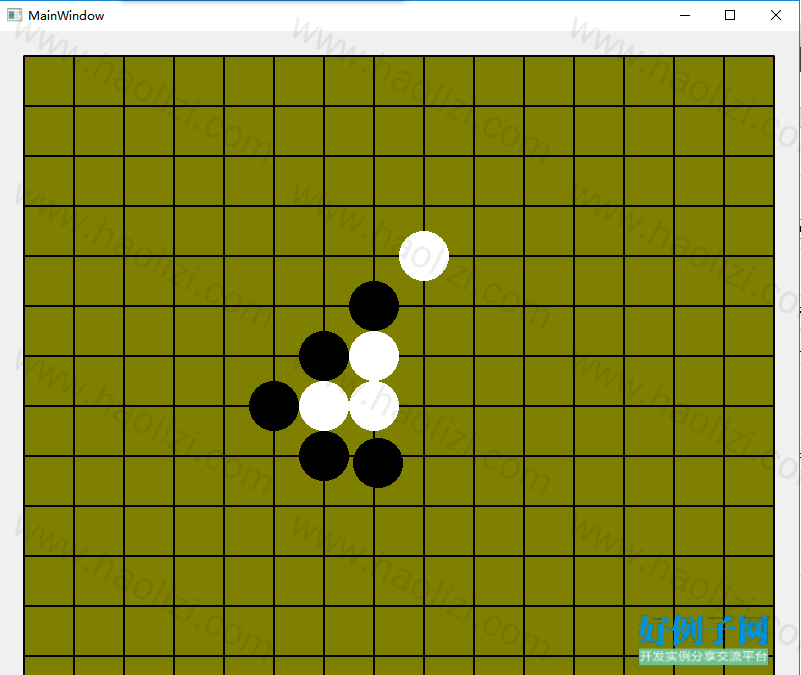Viewport: 801px width, 675px height.
Task: Click white stone touching the leftmost black stone
Action: click(324, 406)
